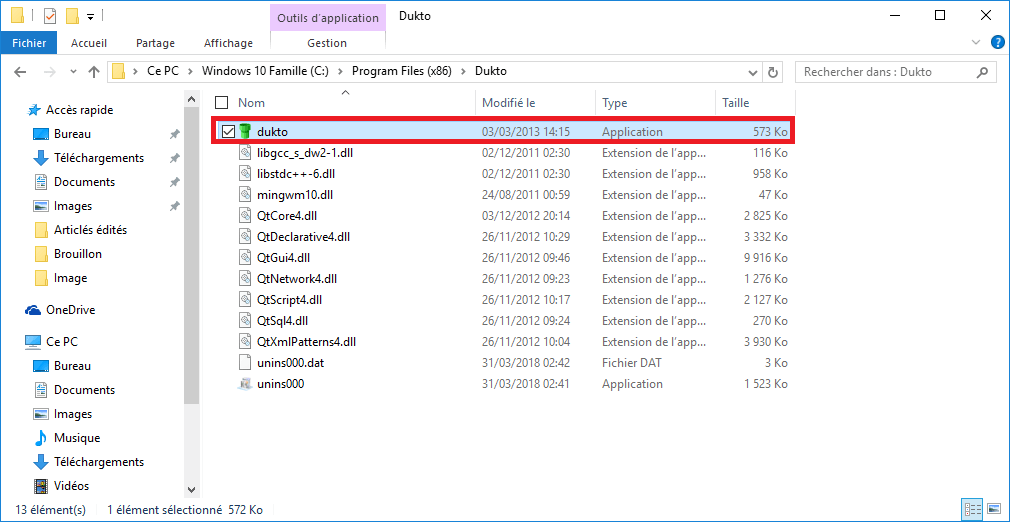Click the back navigation arrow

pyautogui.click(x=21, y=72)
